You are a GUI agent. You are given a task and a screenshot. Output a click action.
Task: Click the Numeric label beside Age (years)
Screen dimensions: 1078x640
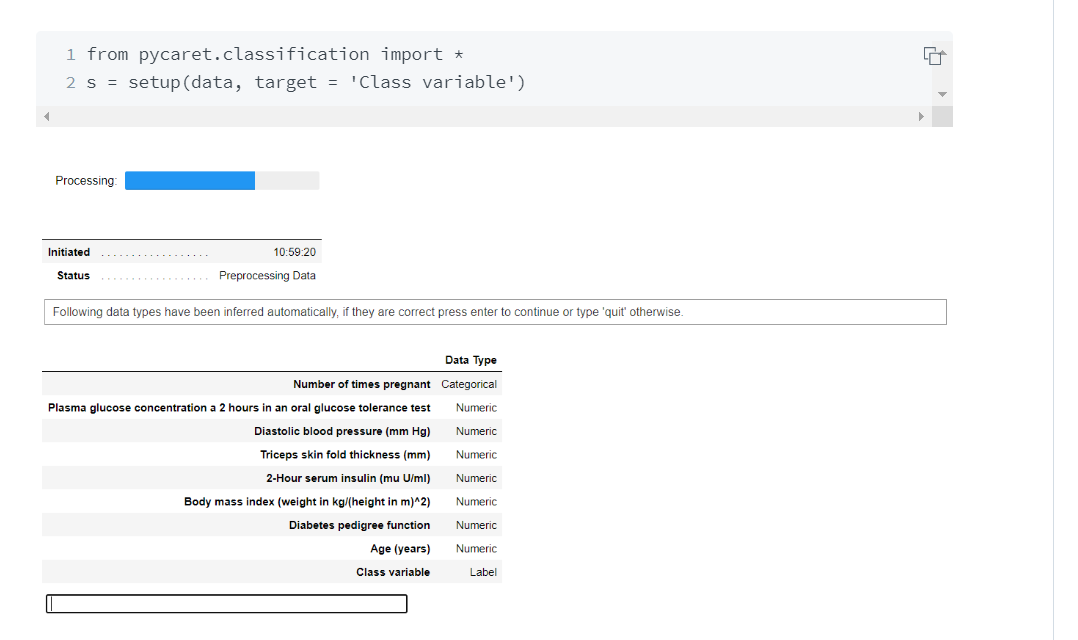pyautogui.click(x=476, y=548)
